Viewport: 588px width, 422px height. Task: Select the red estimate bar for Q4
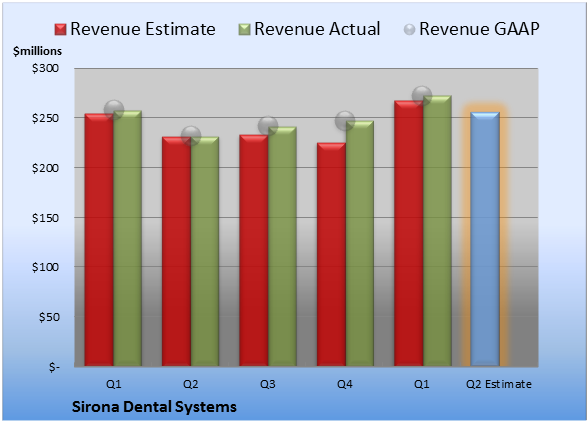331,254
